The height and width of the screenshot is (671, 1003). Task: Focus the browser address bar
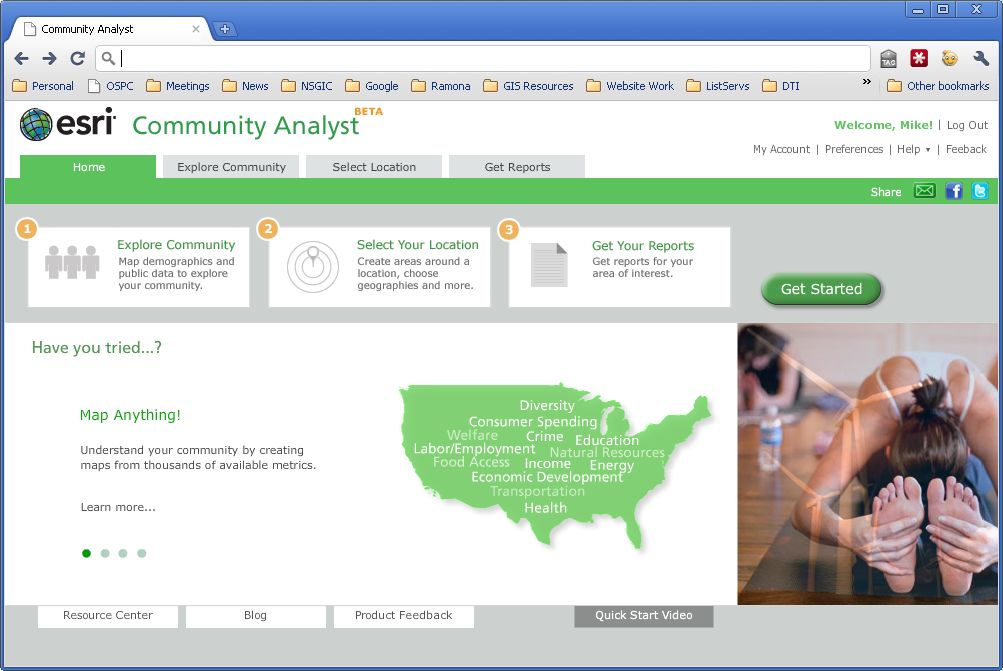[483, 59]
